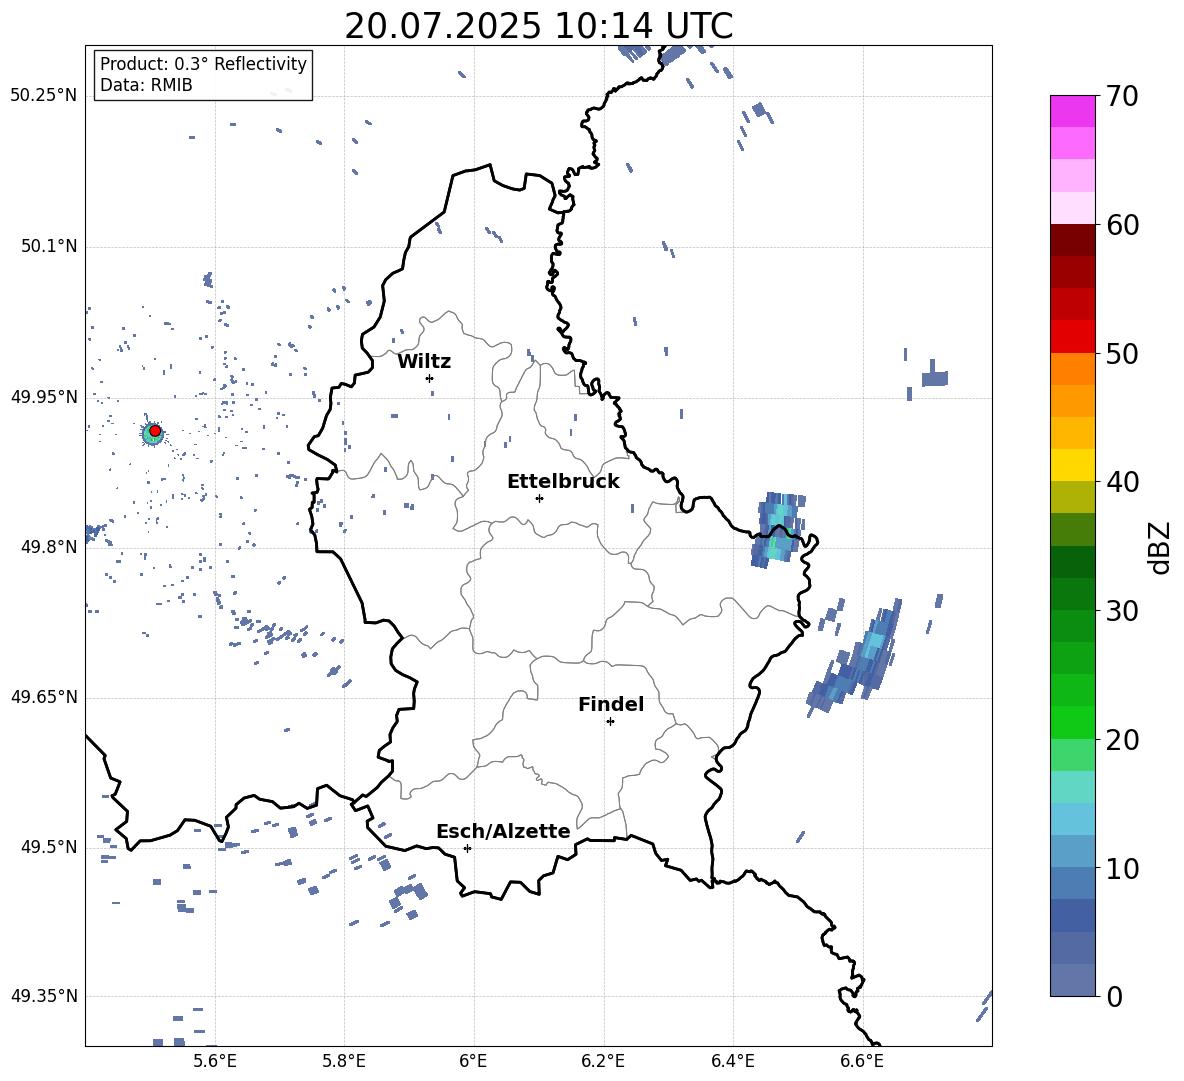Click the 'Data: RMIB' text
This screenshot has height=1081, width=1184.
pyautogui.click(x=146, y=85)
